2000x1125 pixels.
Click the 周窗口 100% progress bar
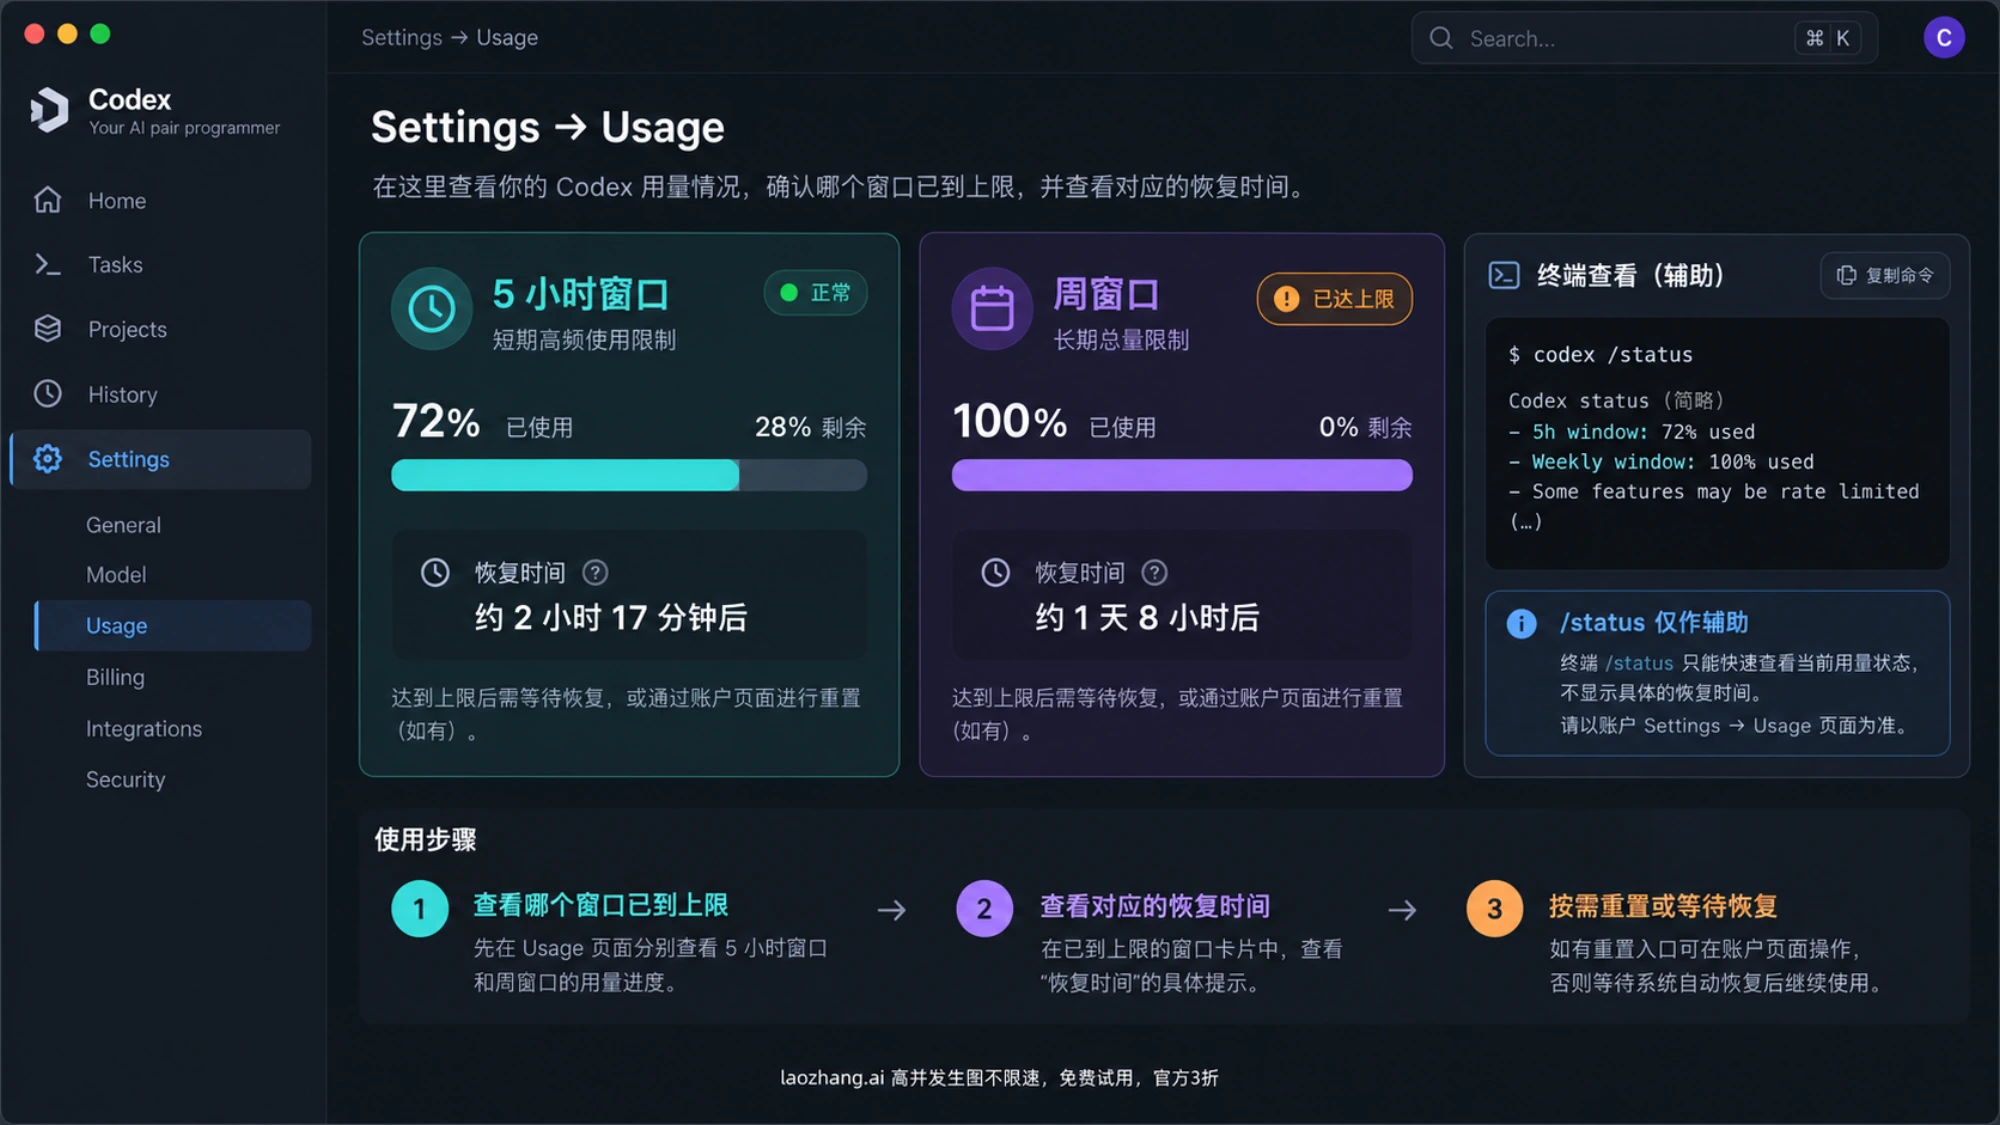(x=1182, y=475)
